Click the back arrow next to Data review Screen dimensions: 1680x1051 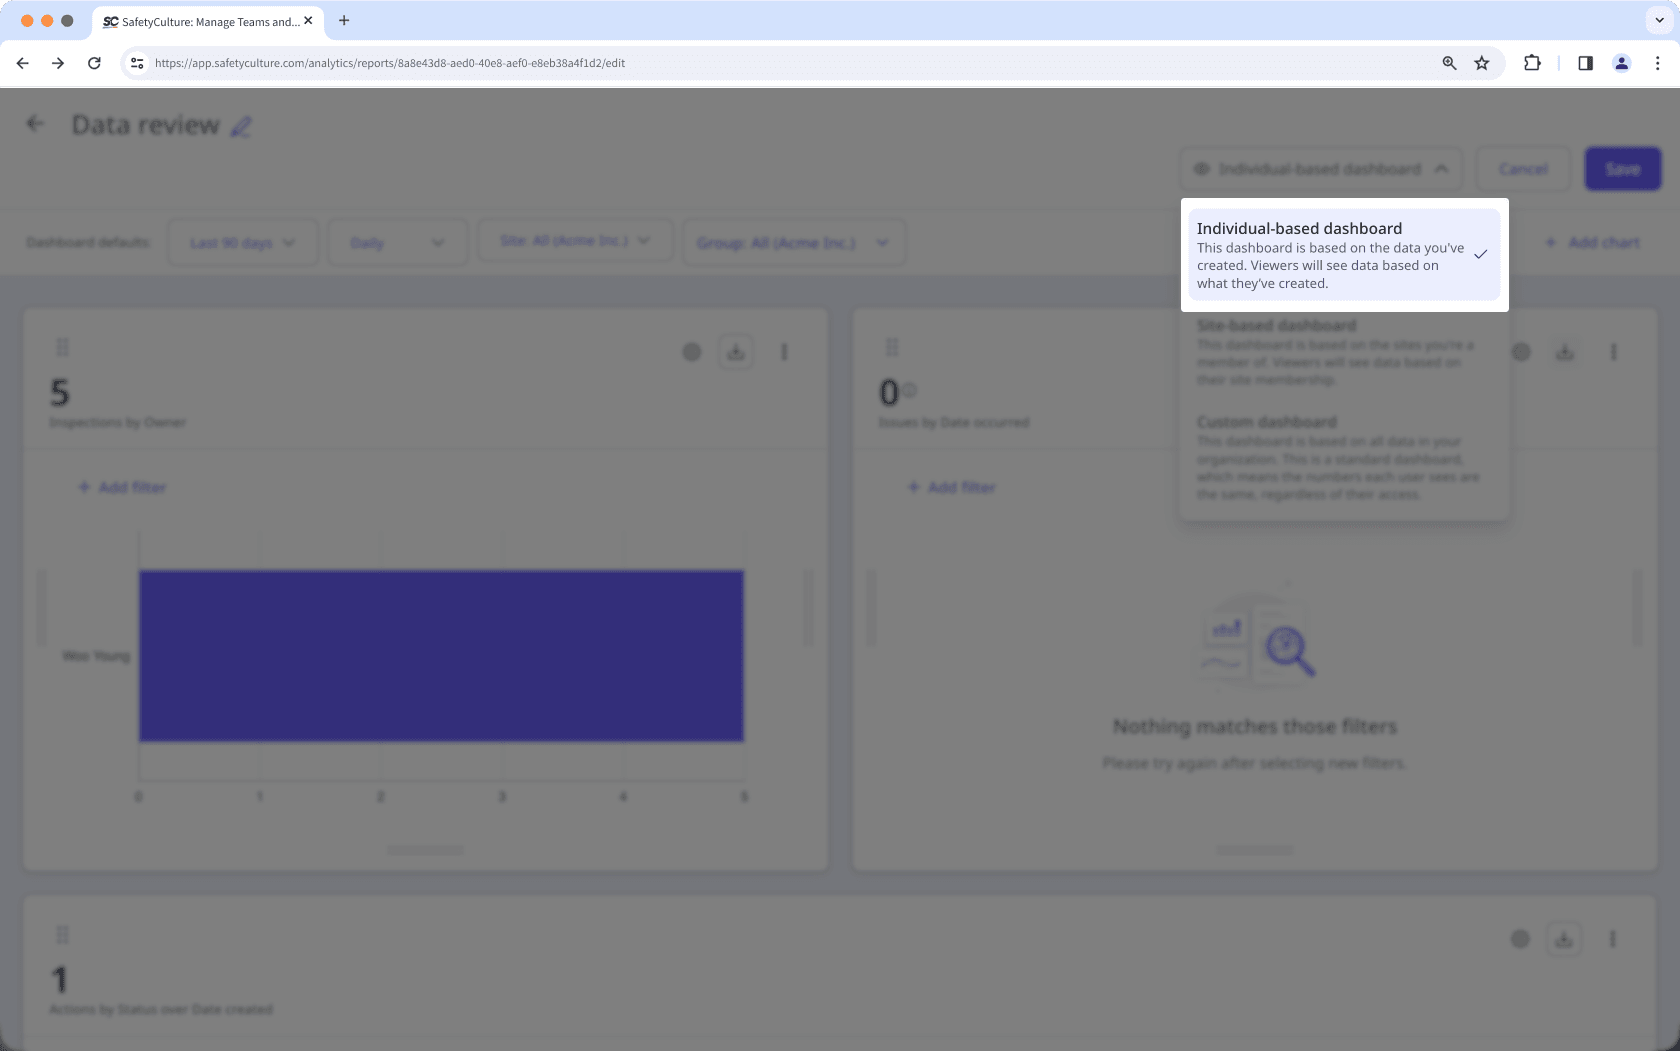pos(35,123)
